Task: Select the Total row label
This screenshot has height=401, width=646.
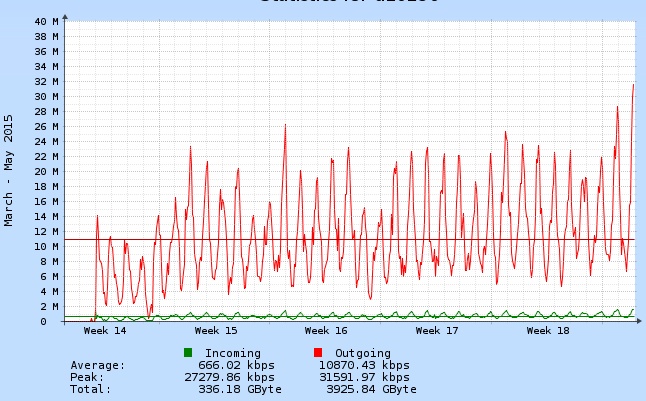Action: pyautogui.click(x=91, y=389)
